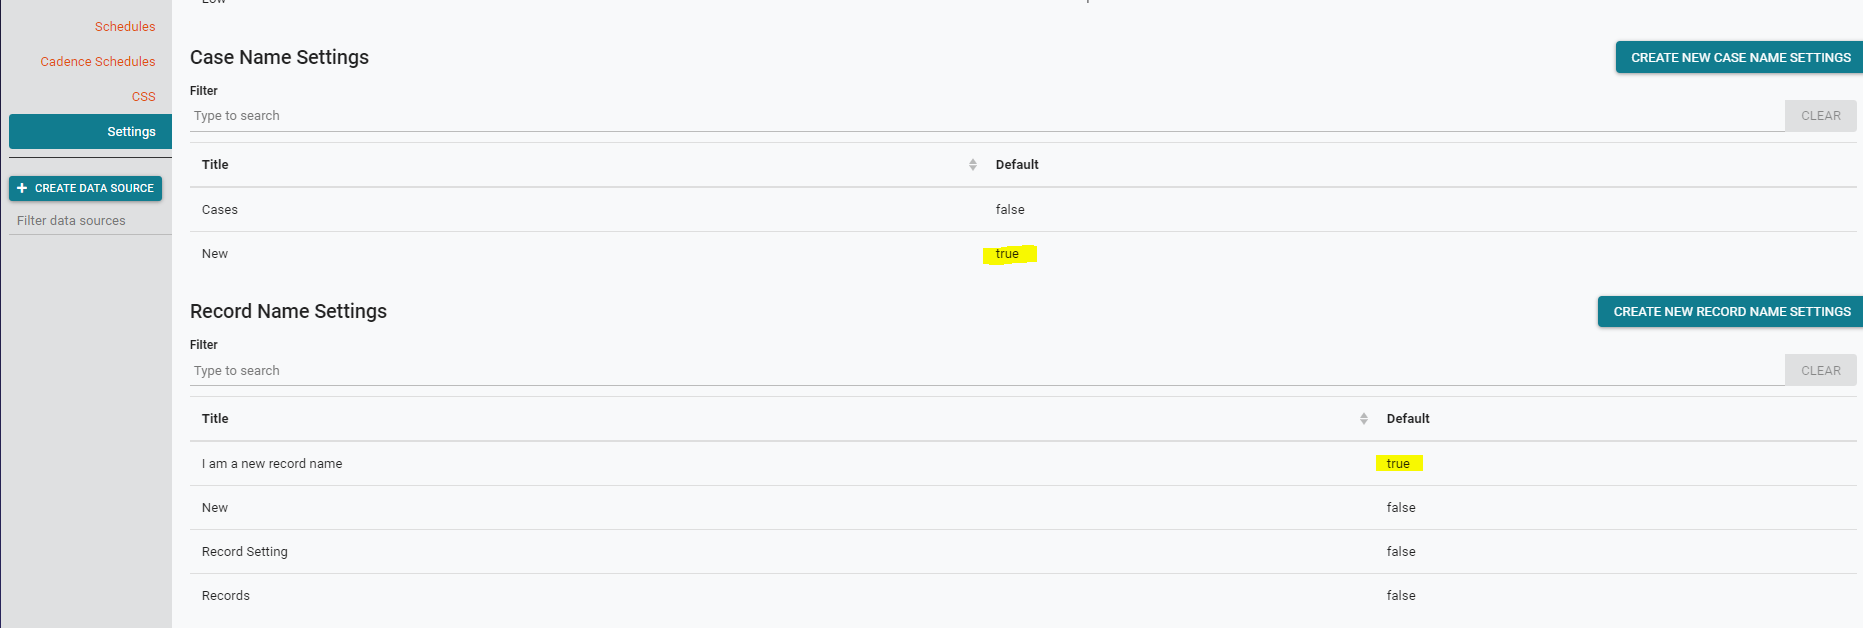Go to Cadence Schedules in sidebar
The image size is (1863, 628).
[x=98, y=62]
